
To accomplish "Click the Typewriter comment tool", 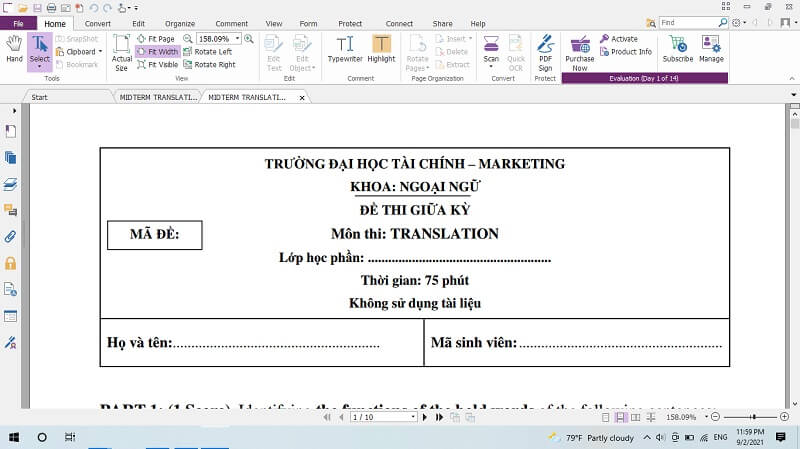I will [x=345, y=49].
